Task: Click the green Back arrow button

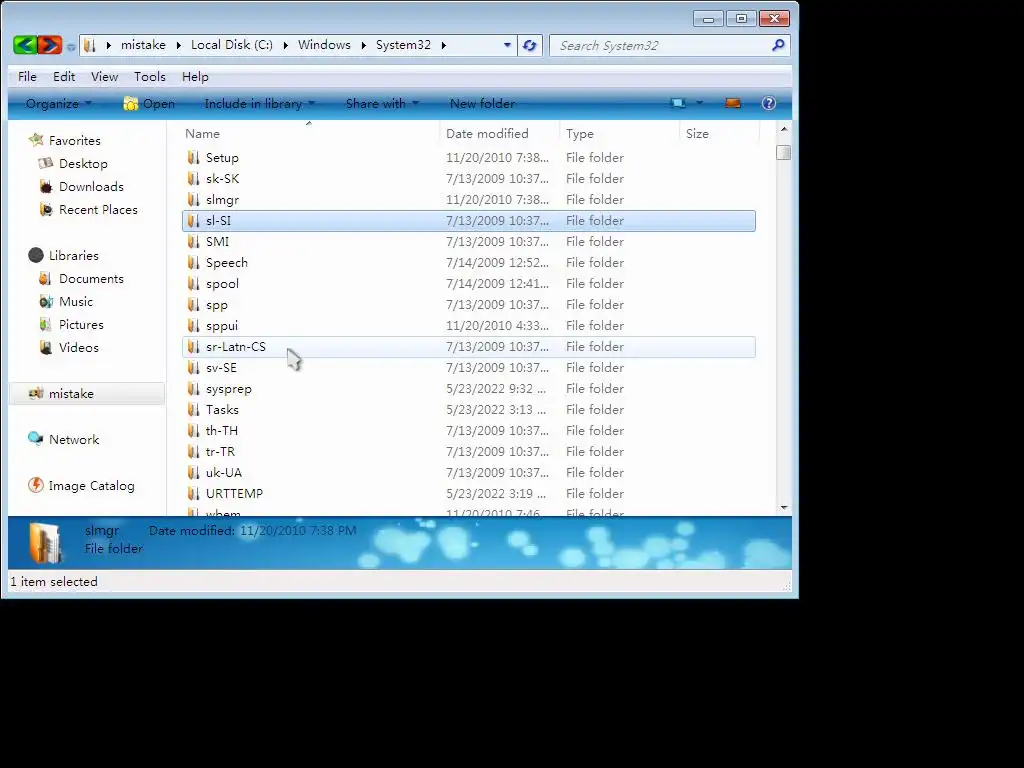Action: [x=25, y=45]
